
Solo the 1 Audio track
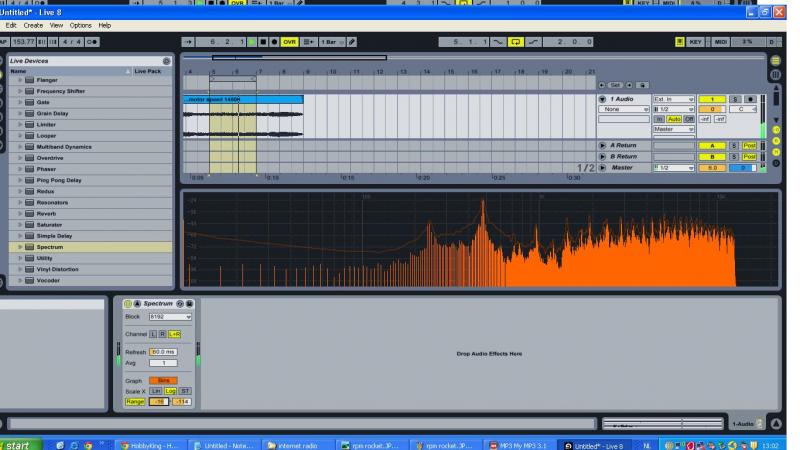734,99
